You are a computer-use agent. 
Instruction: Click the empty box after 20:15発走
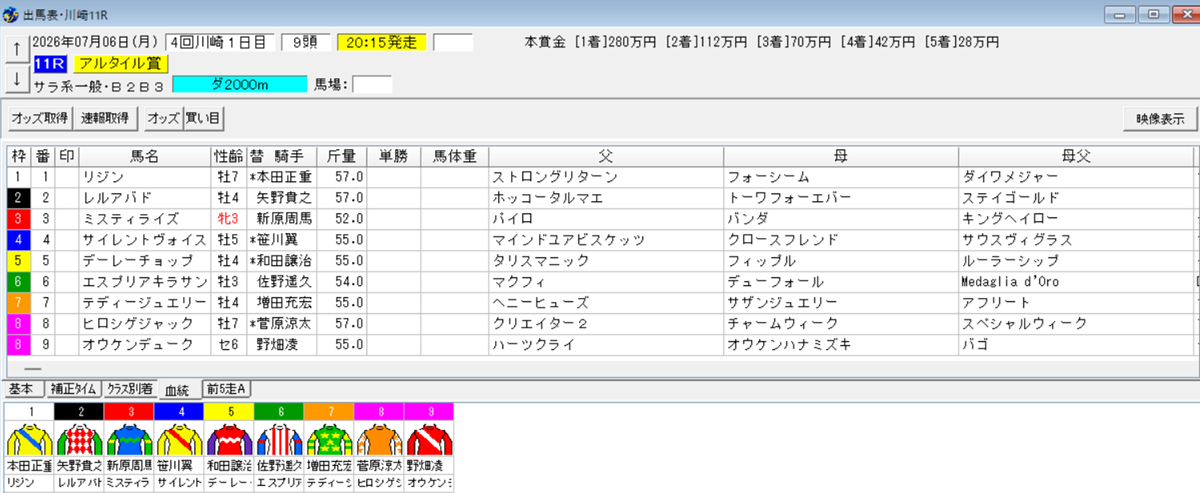tap(452, 43)
